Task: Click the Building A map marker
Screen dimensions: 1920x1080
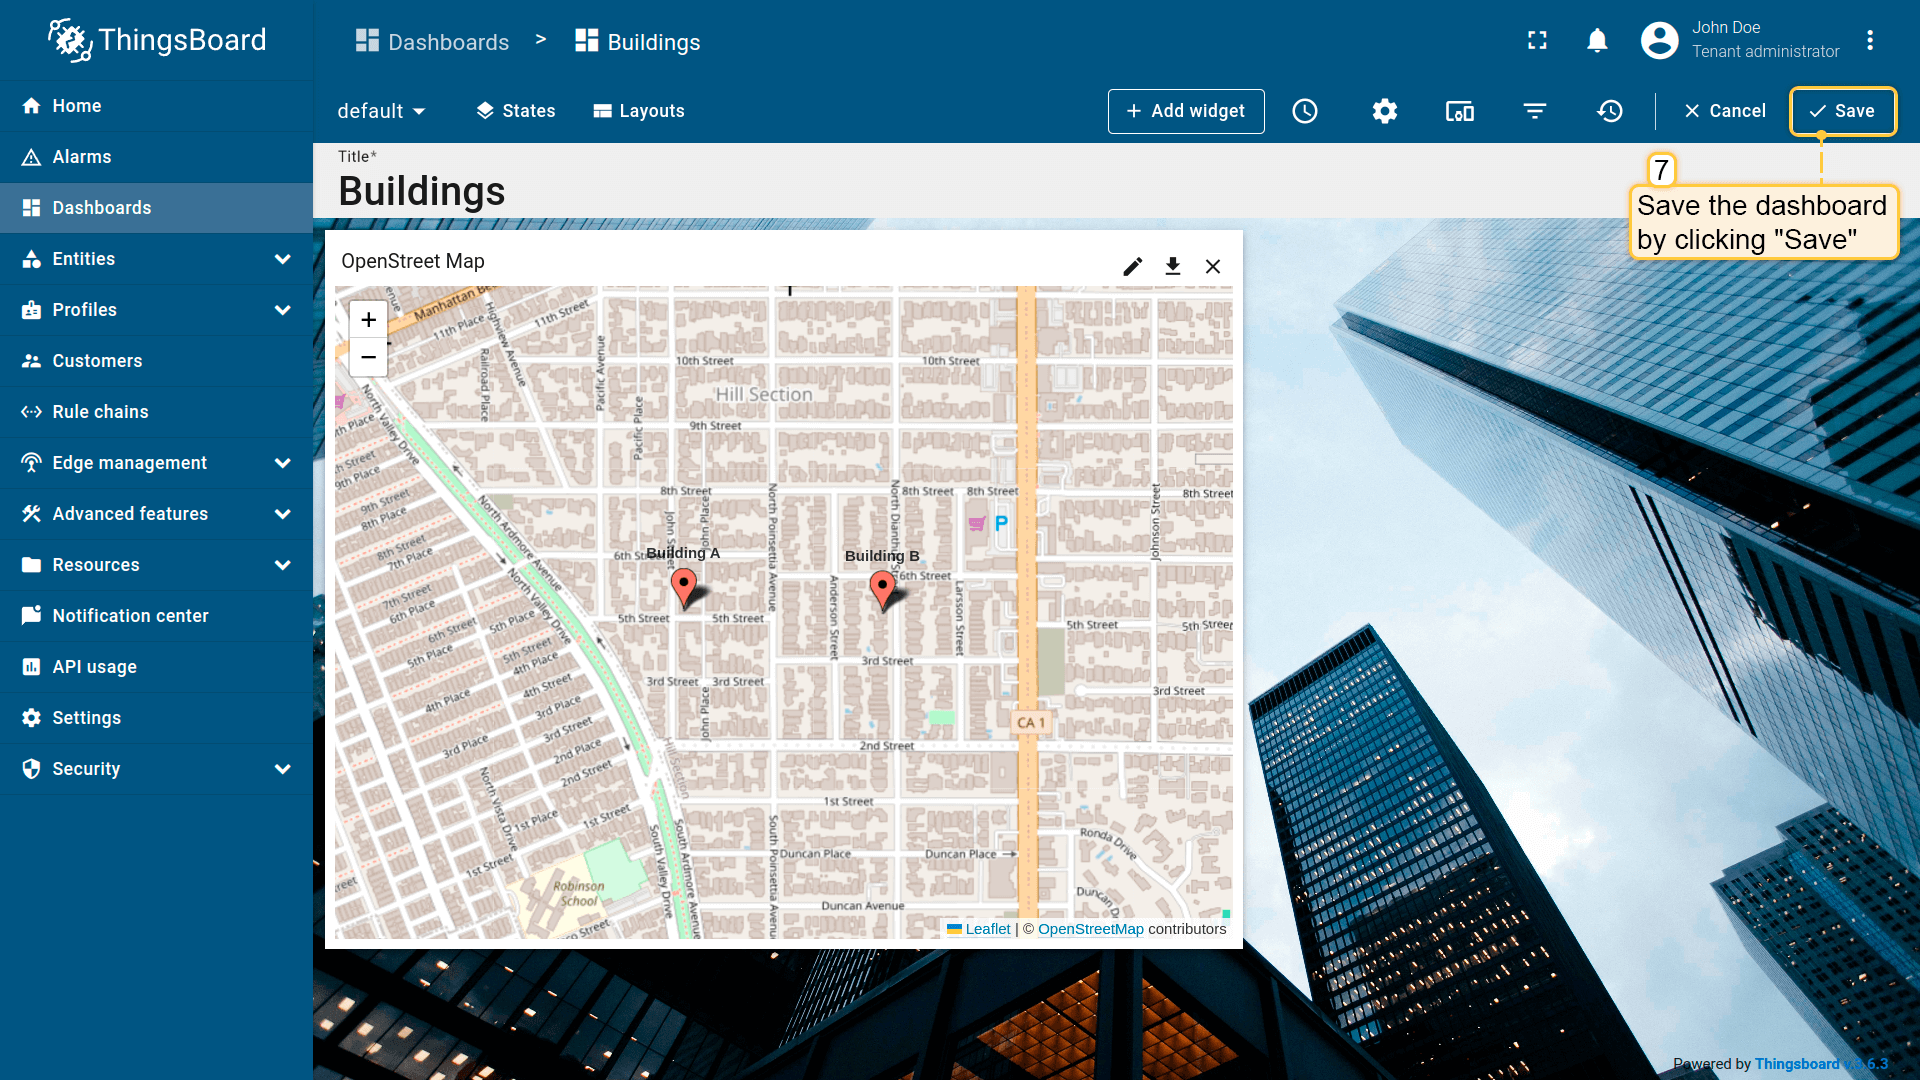Action: [x=684, y=587]
